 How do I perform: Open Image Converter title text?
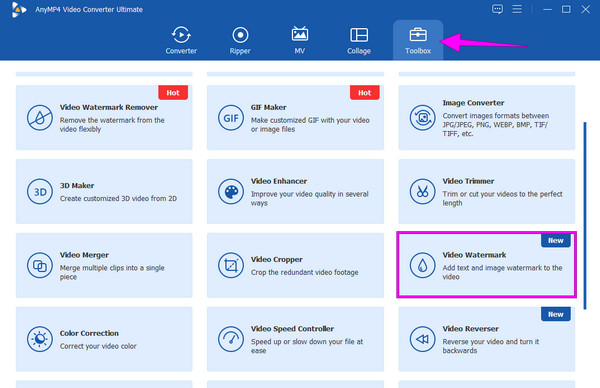[x=473, y=103]
